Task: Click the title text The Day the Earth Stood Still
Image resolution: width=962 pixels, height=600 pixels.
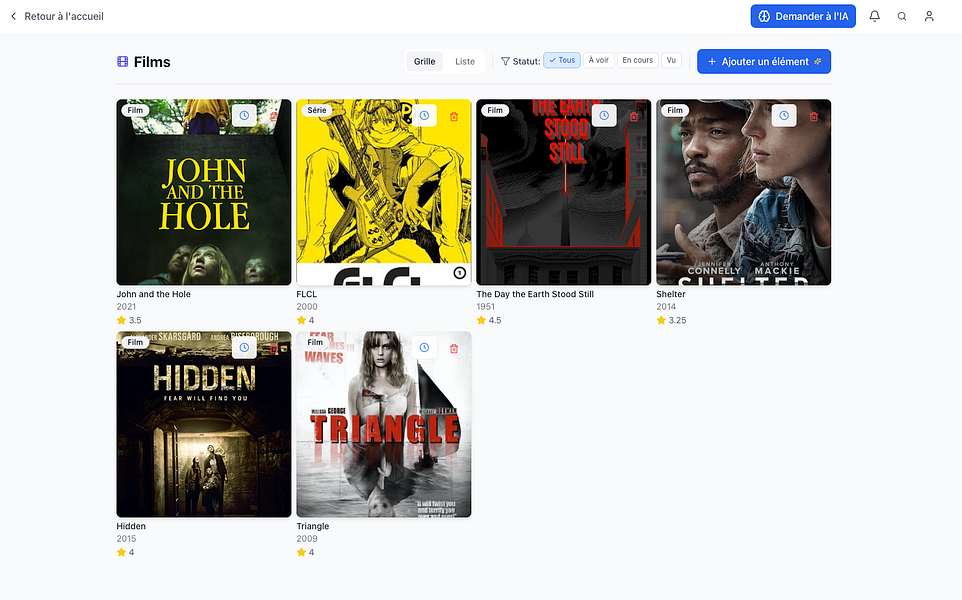Action: coord(535,294)
